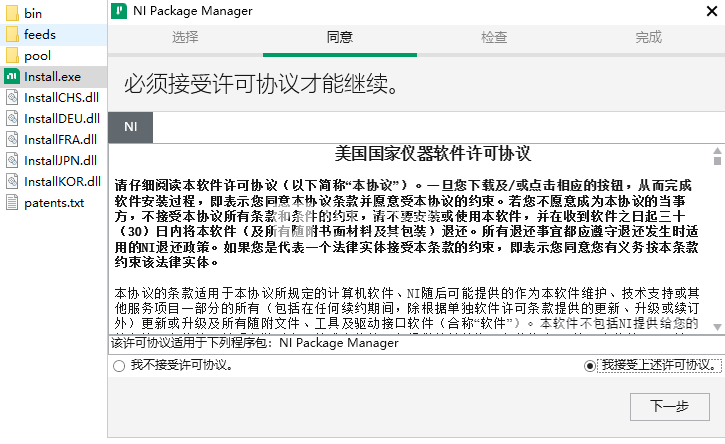Select the file name InstallKOR.dll

(62, 181)
